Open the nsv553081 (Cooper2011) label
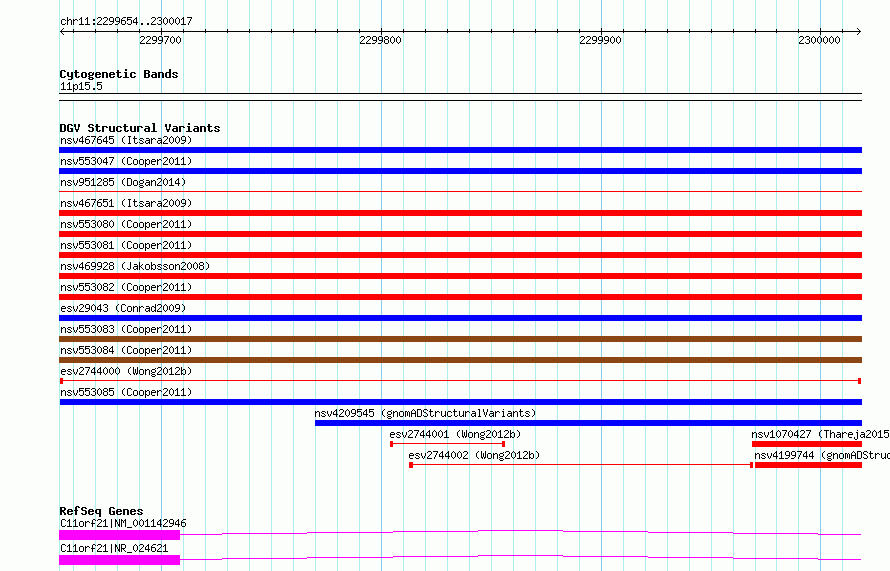This screenshot has width=890, height=571. click(126, 245)
